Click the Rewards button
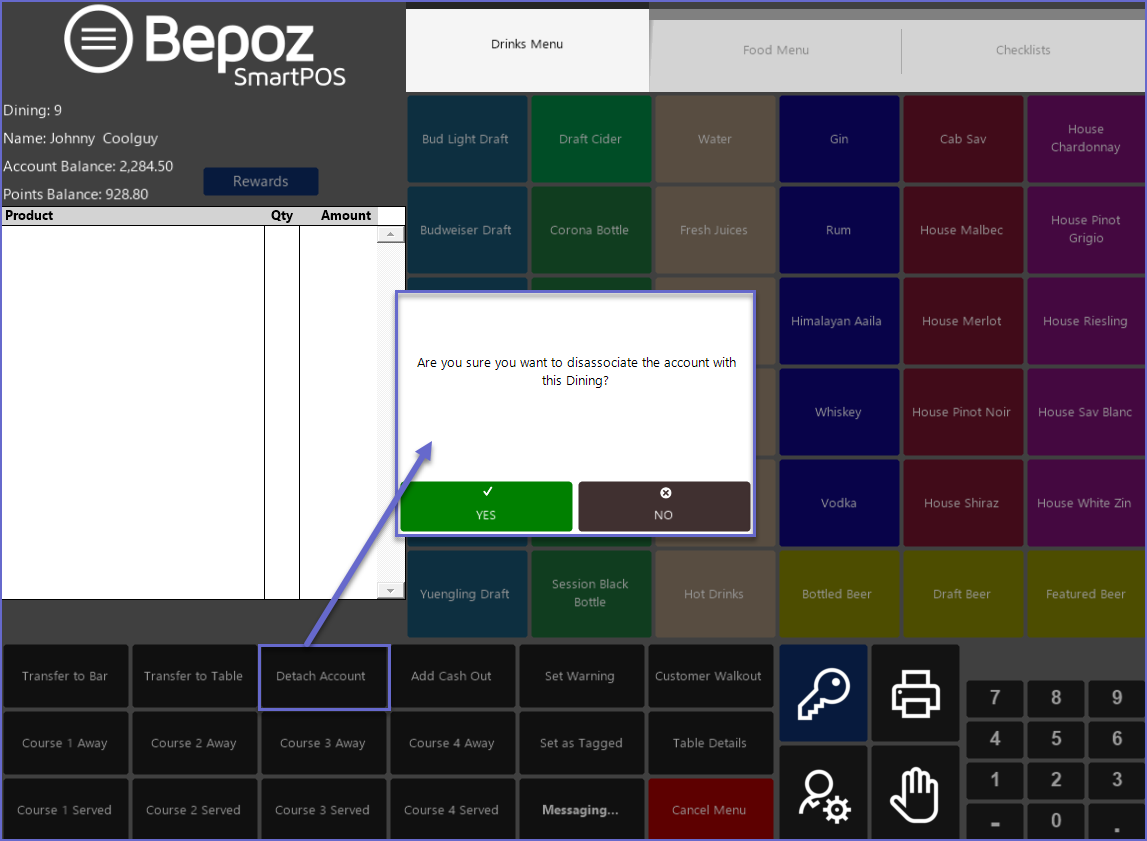This screenshot has width=1147, height=841. click(x=261, y=182)
